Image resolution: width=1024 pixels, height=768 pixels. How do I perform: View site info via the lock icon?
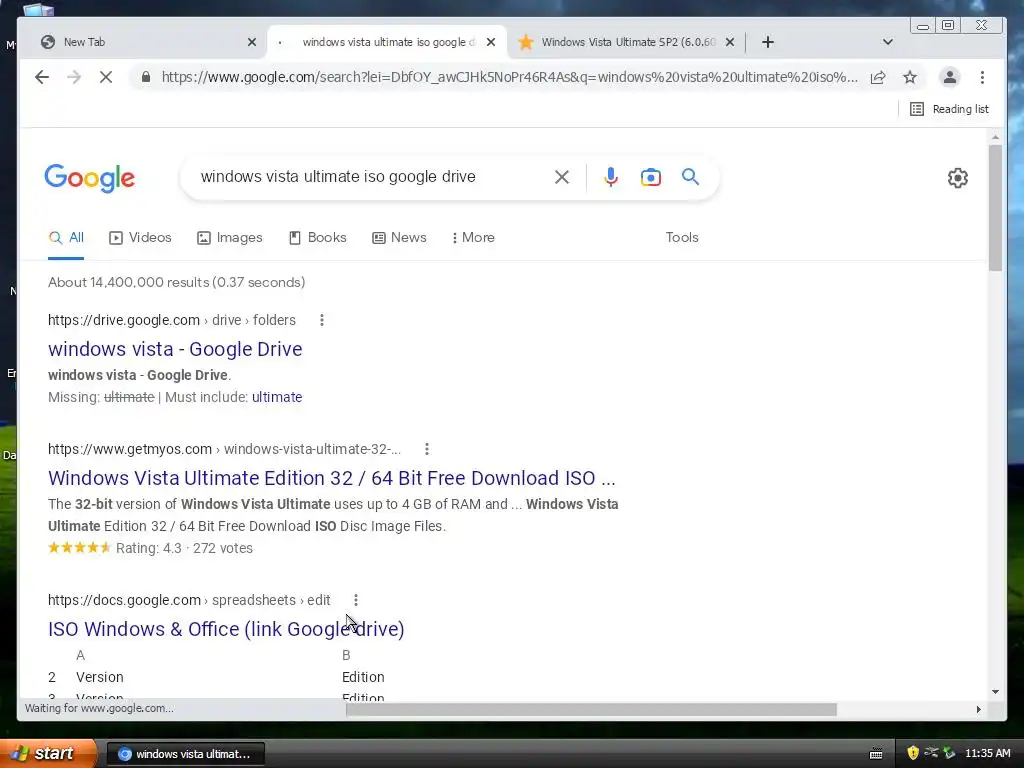(146, 77)
